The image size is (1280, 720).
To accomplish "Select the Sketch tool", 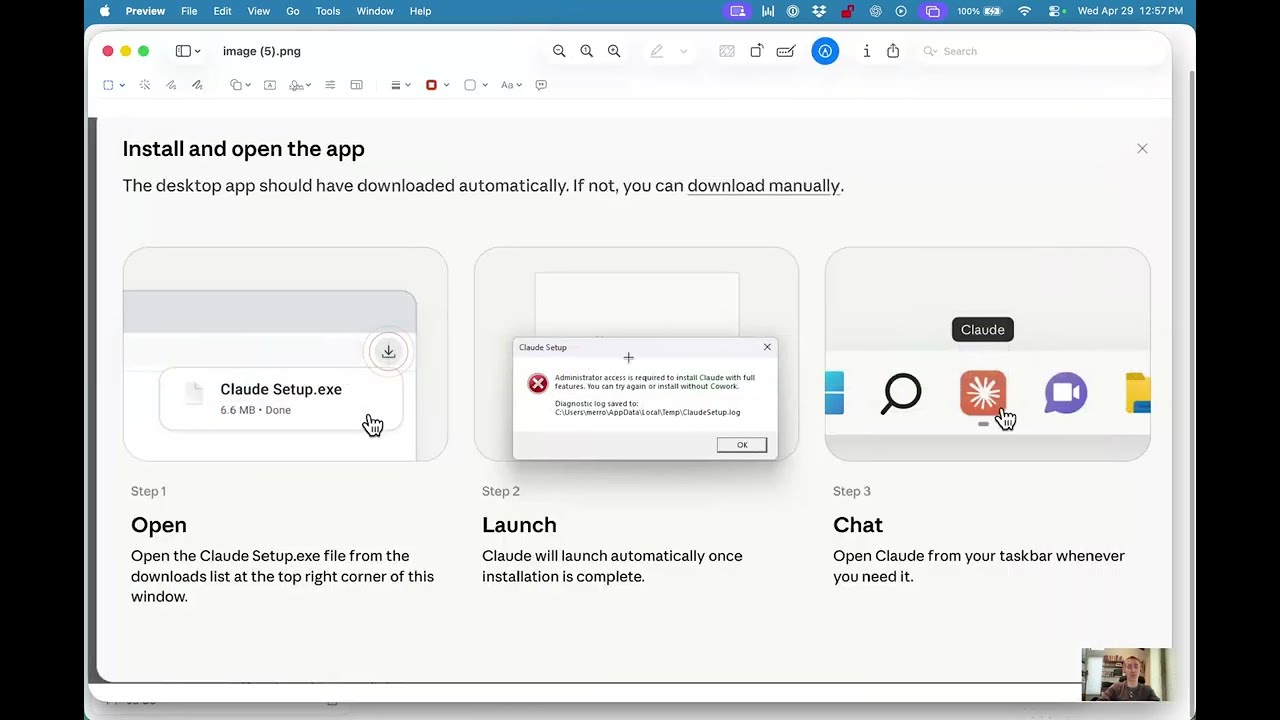I will coord(171,85).
